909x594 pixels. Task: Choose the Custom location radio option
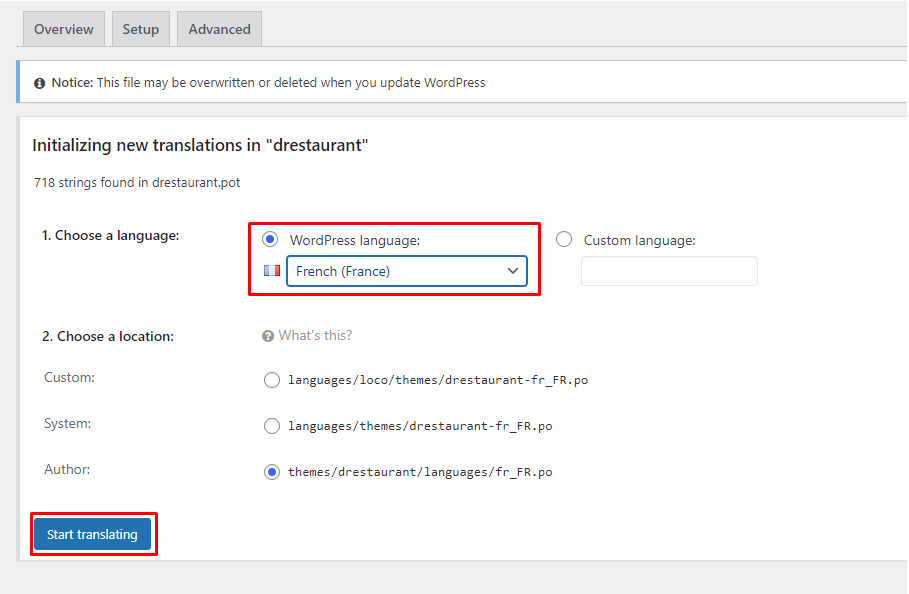click(x=272, y=380)
